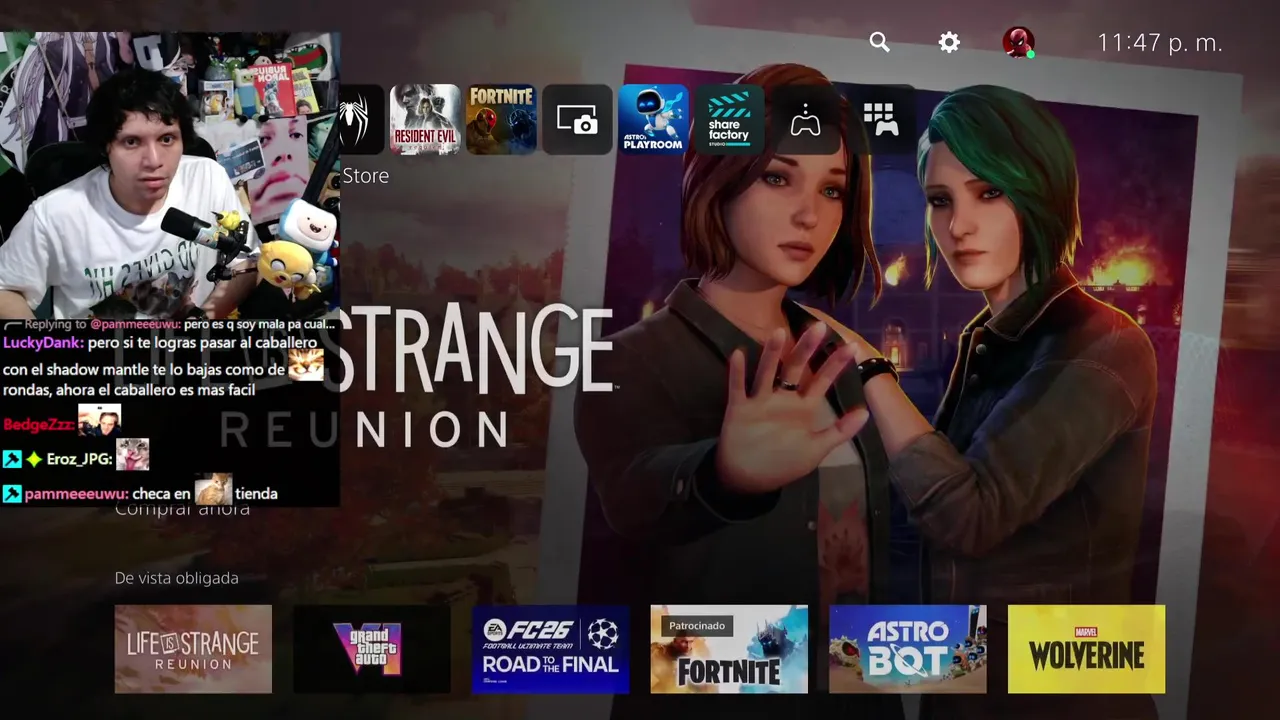This screenshot has height=720, width=1280.
Task: Launch the Fortnite game icon in top row
Action: [502, 119]
